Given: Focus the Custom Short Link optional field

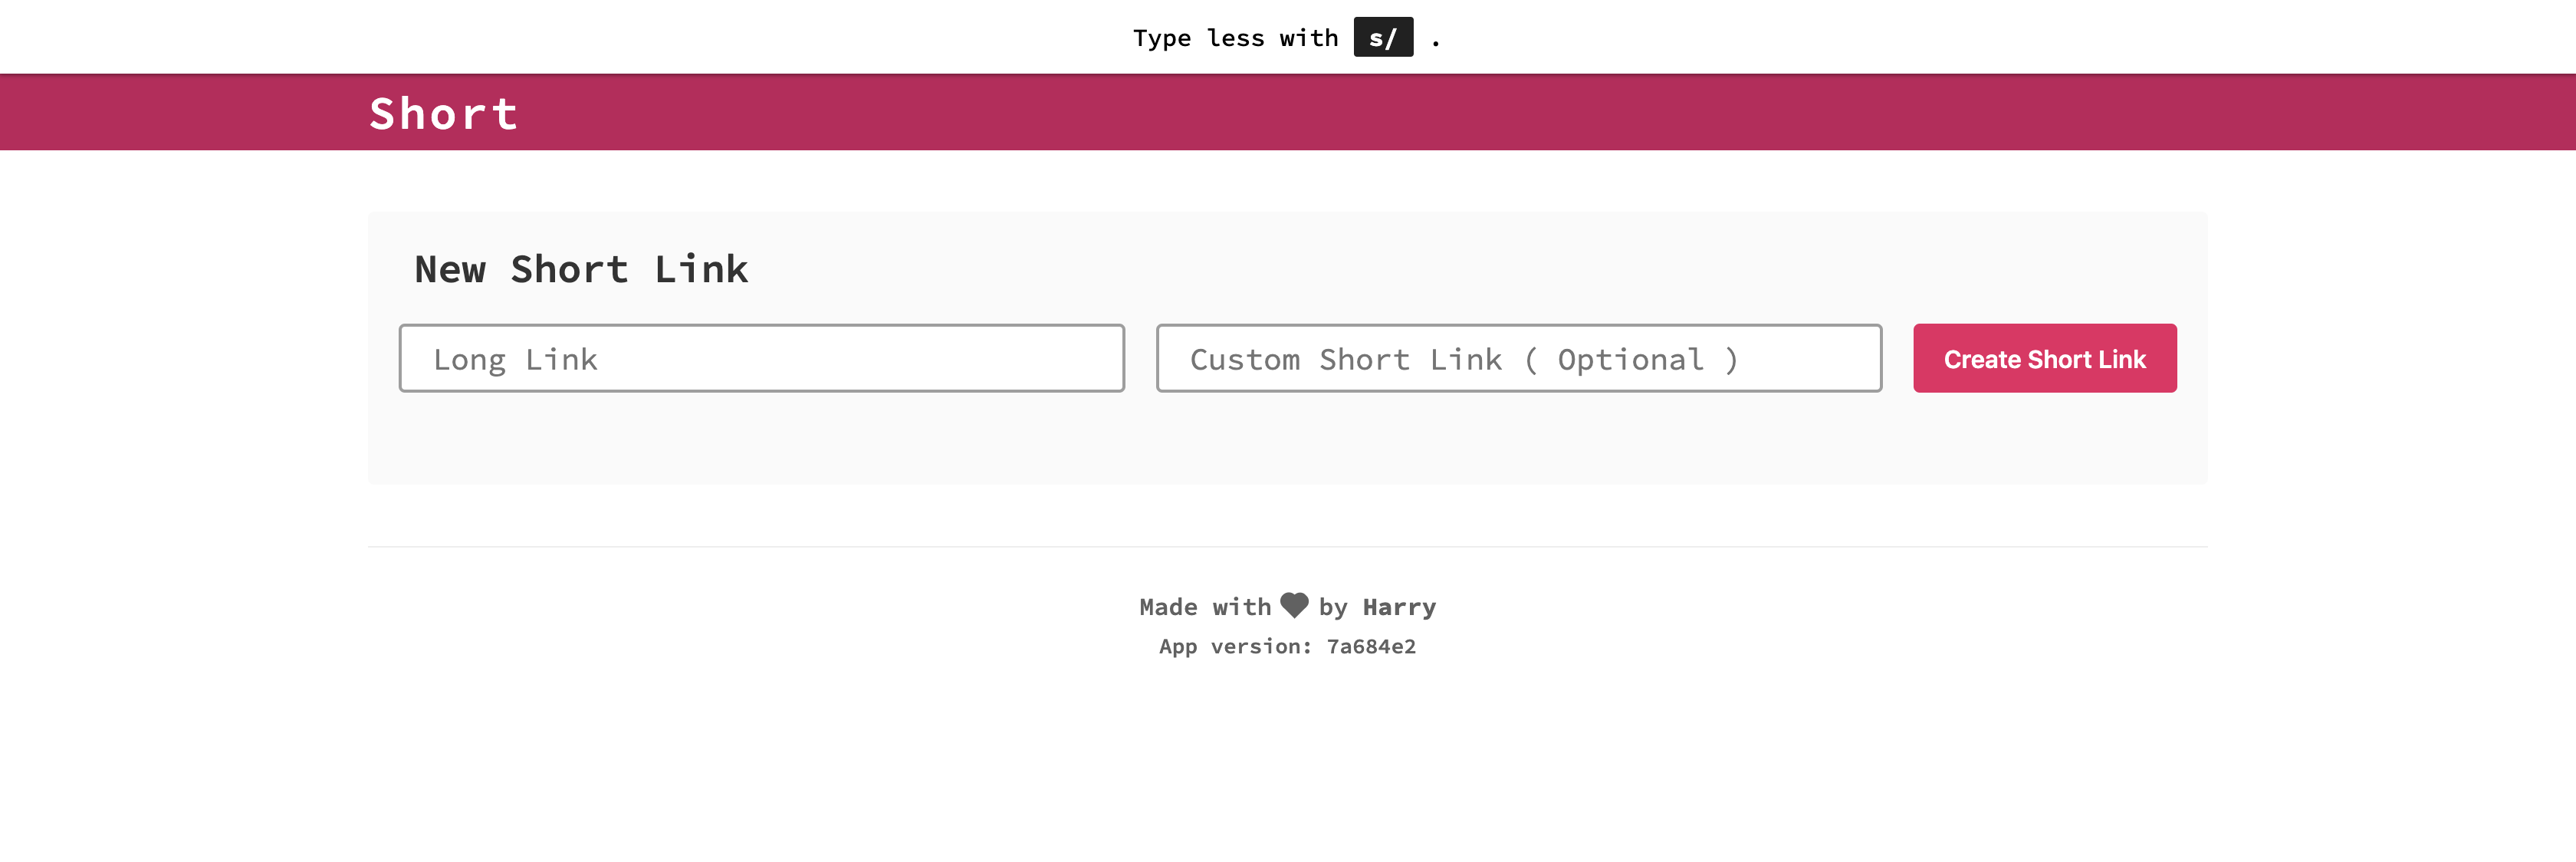Looking at the screenshot, I should point(1518,358).
